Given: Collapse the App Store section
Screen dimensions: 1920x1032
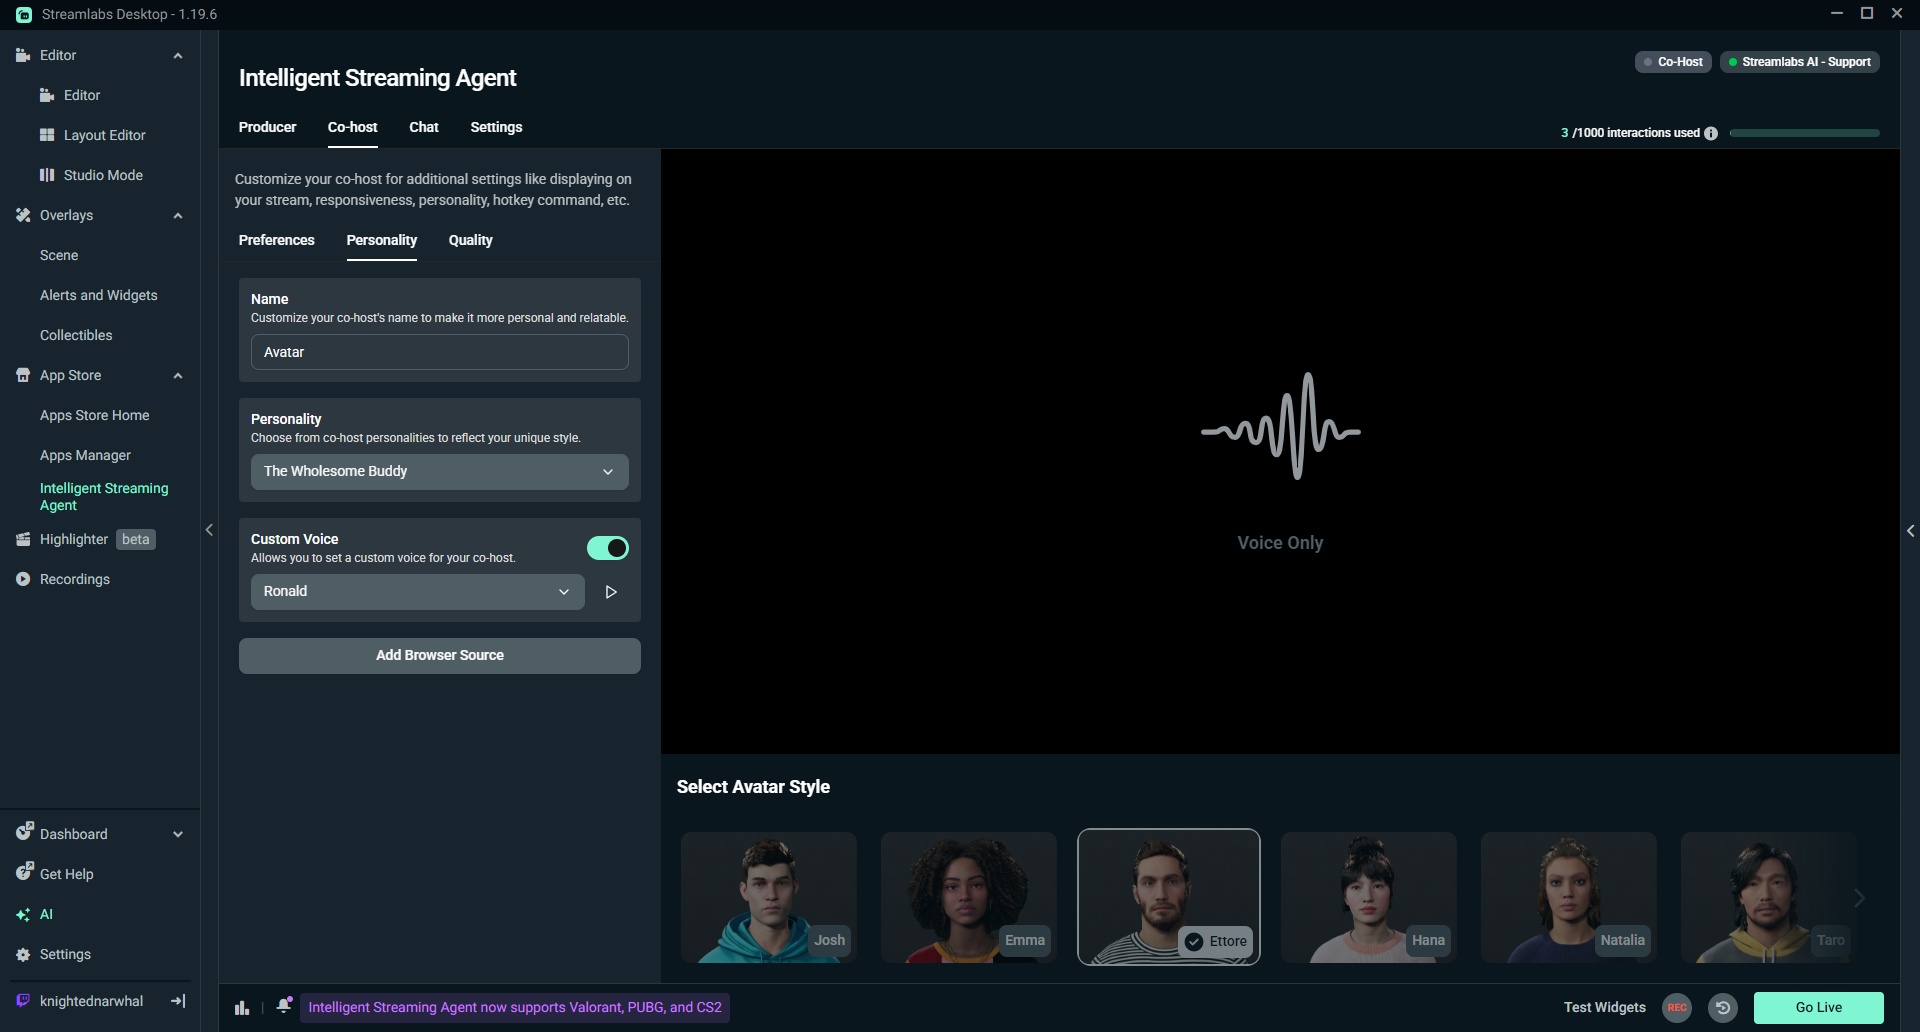Looking at the screenshot, I should pos(178,375).
